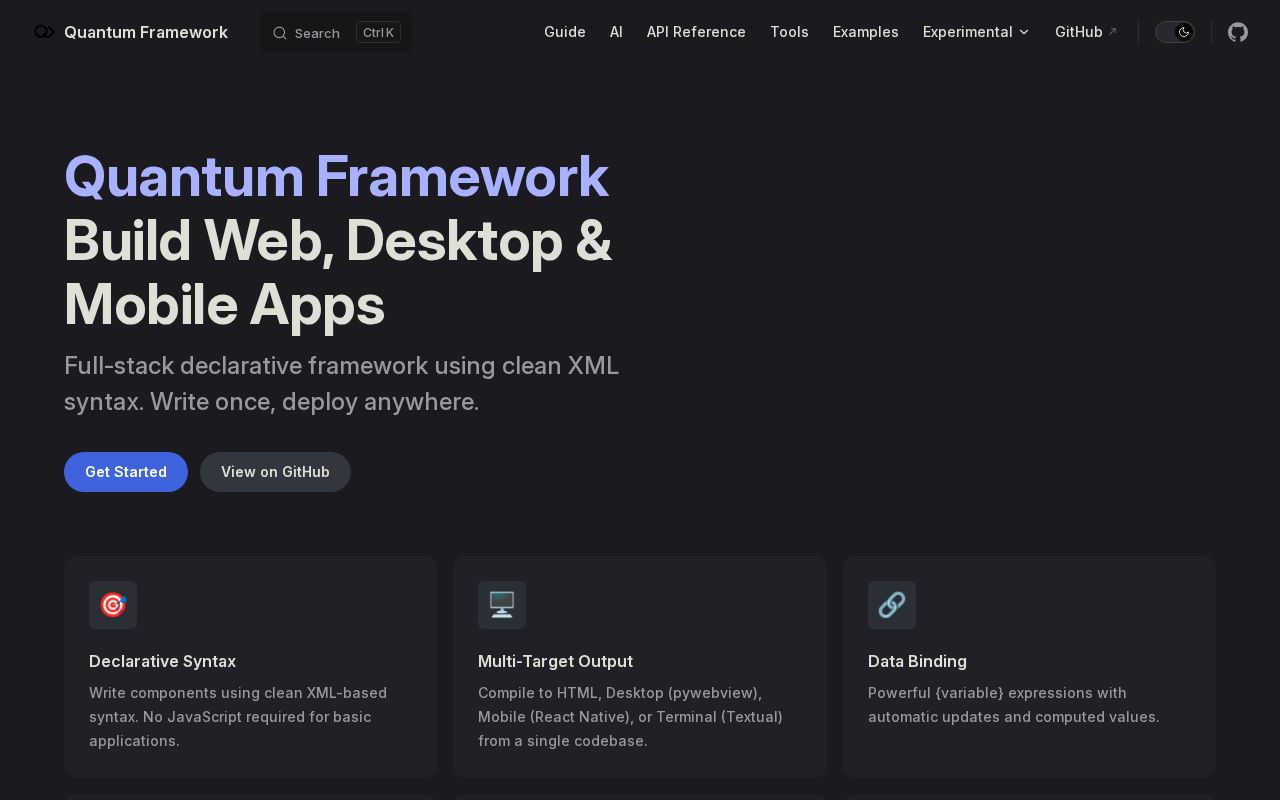The width and height of the screenshot is (1280, 800).
Task: Follow the GitHub external link in navbar
Action: [1086, 32]
